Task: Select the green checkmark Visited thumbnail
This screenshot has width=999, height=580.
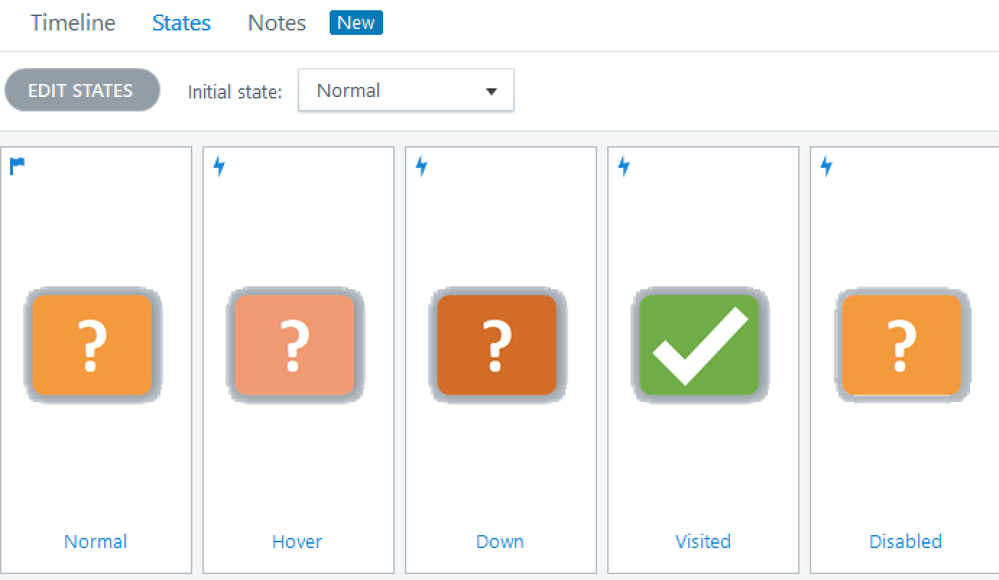Action: point(699,345)
